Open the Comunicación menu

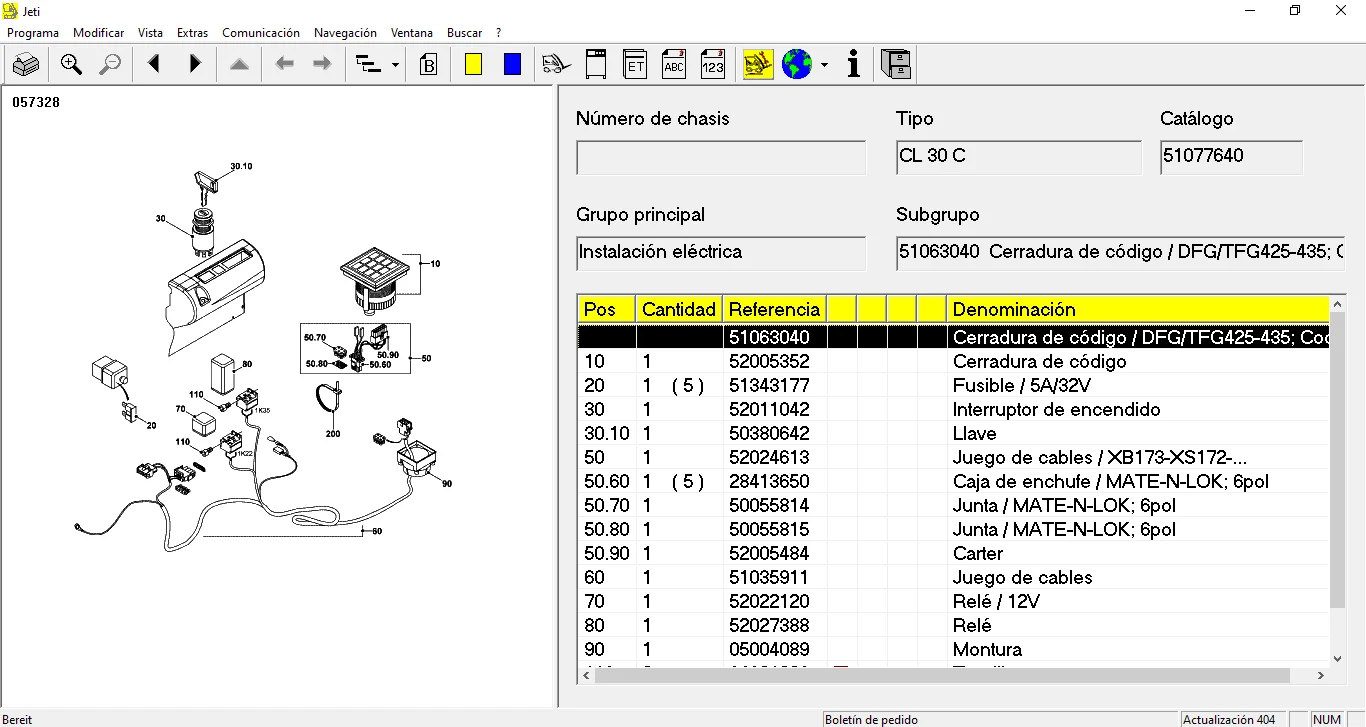[261, 33]
